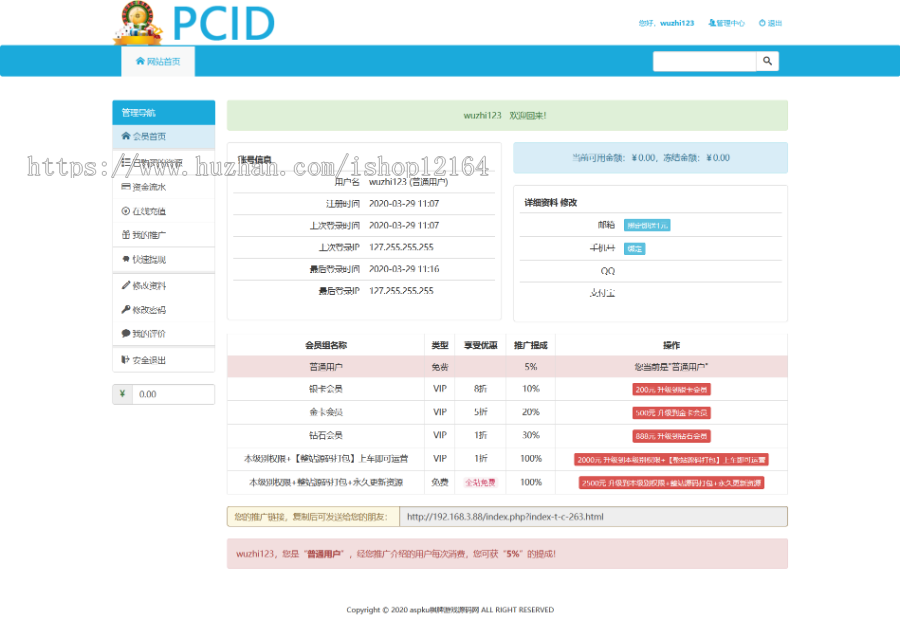Click the 金卡会员 row name

tap(326, 412)
